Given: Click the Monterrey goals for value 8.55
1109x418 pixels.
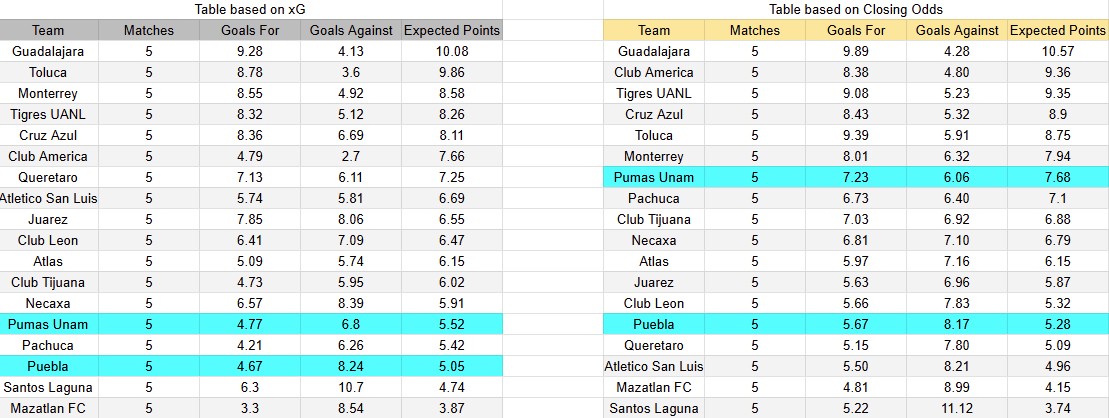Looking at the screenshot, I should (x=249, y=93).
